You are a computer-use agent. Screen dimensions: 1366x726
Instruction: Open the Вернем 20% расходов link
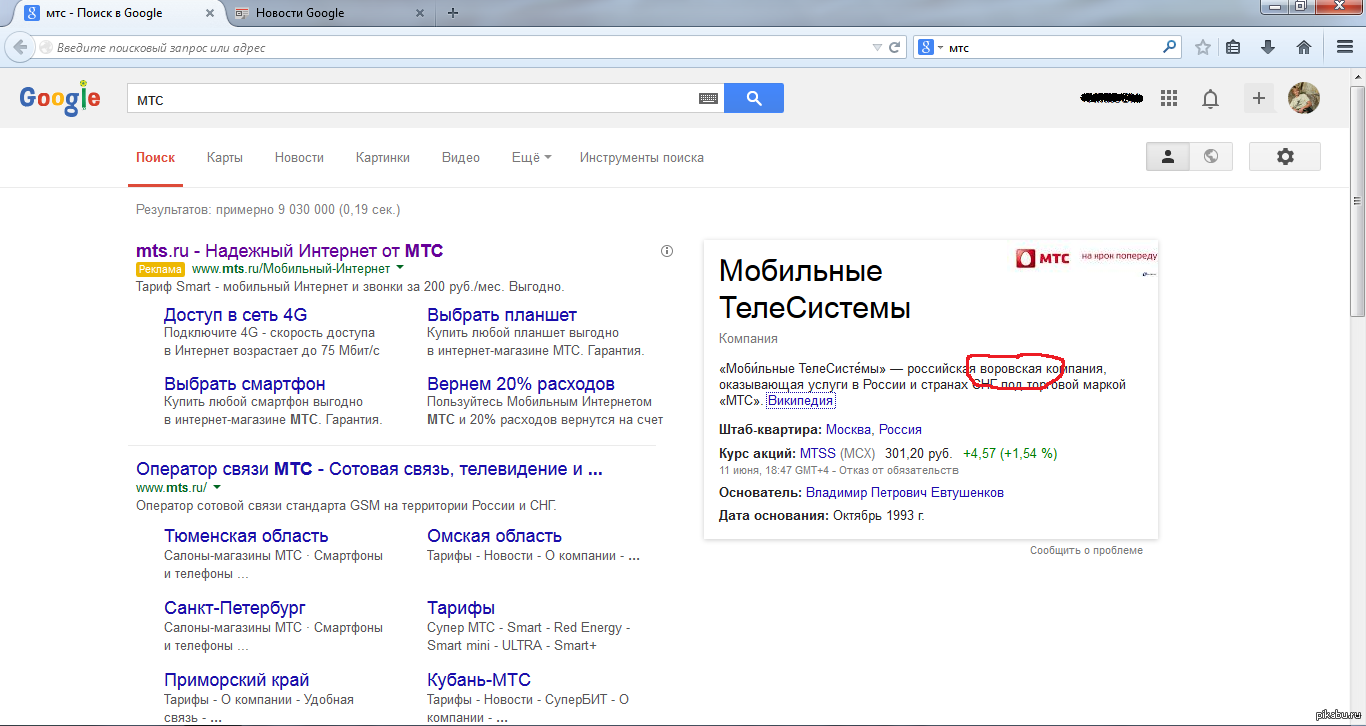click(x=521, y=384)
